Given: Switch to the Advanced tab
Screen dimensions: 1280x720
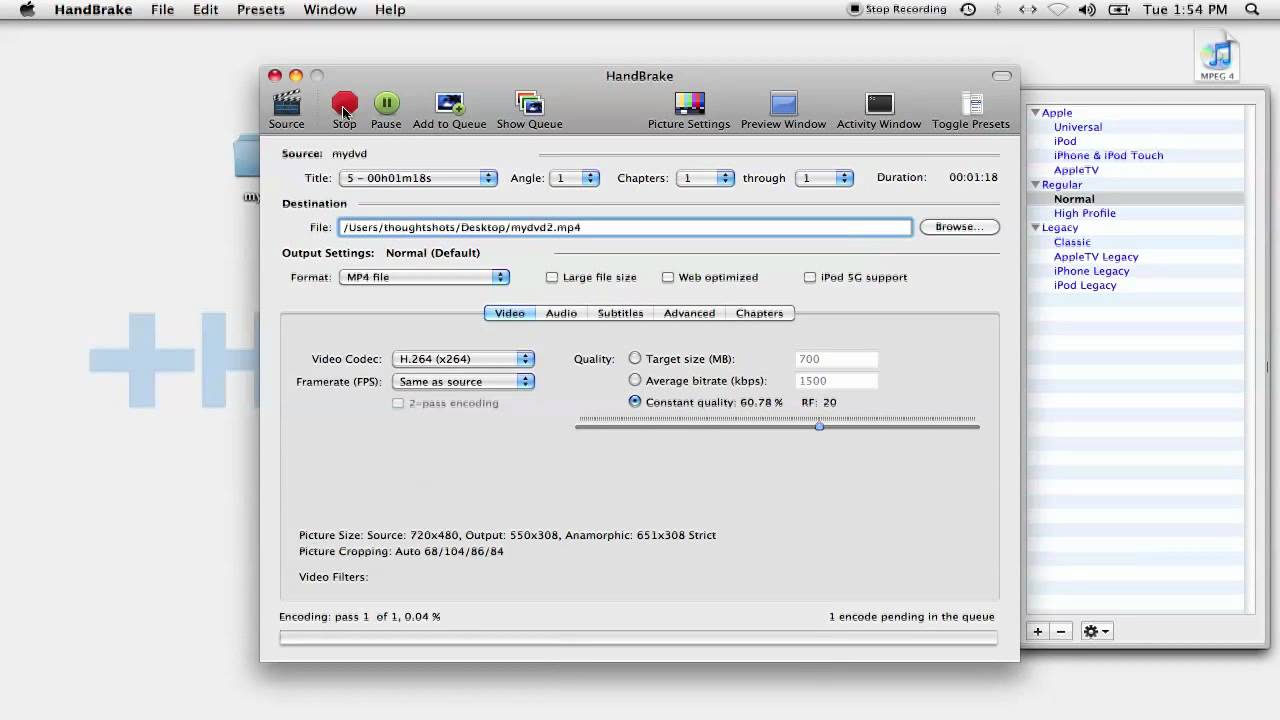Looking at the screenshot, I should [x=689, y=313].
